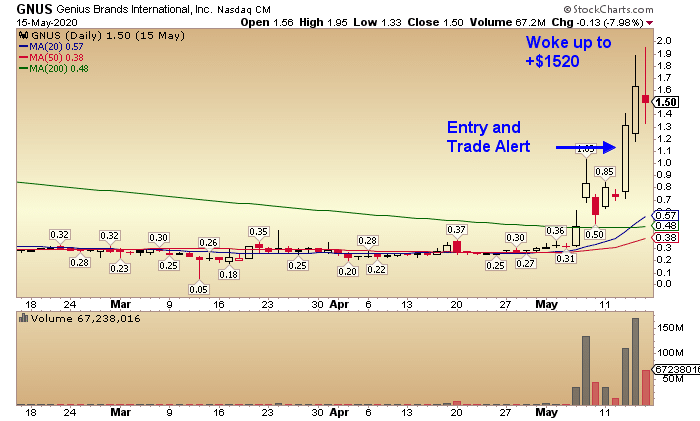Click the 0.20 low price label
This screenshot has width=700, height=421.
[x=347, y=271]
